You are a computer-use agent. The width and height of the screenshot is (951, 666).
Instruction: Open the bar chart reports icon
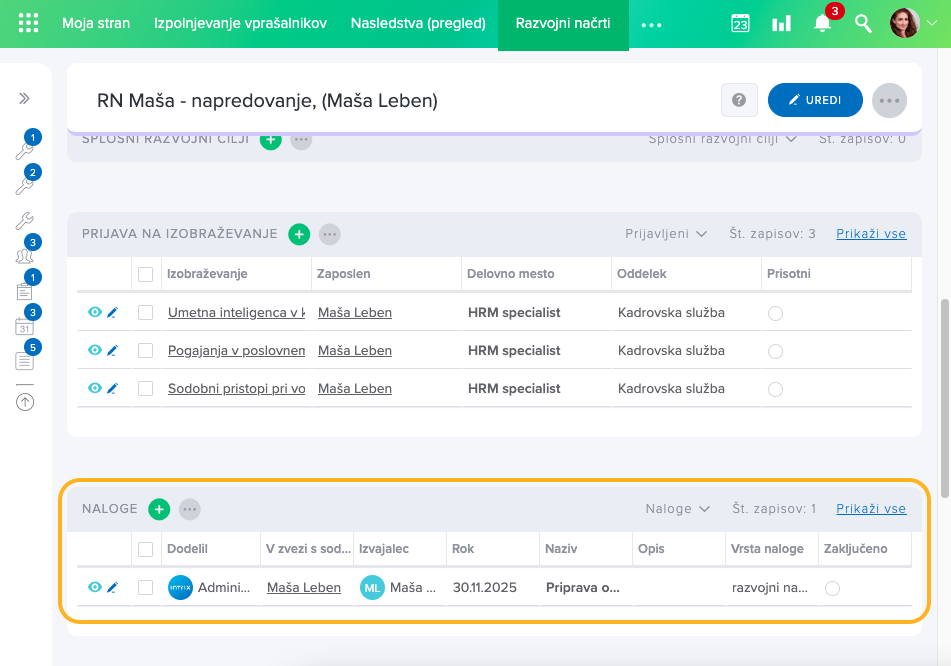tap(781, 23)
